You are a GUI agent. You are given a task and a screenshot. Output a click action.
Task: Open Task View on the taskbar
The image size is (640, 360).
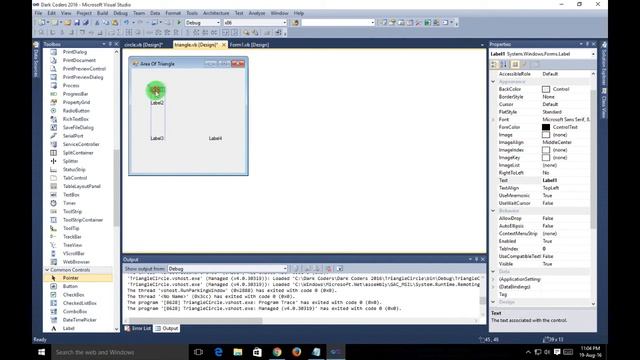click(x=198, y=352)
